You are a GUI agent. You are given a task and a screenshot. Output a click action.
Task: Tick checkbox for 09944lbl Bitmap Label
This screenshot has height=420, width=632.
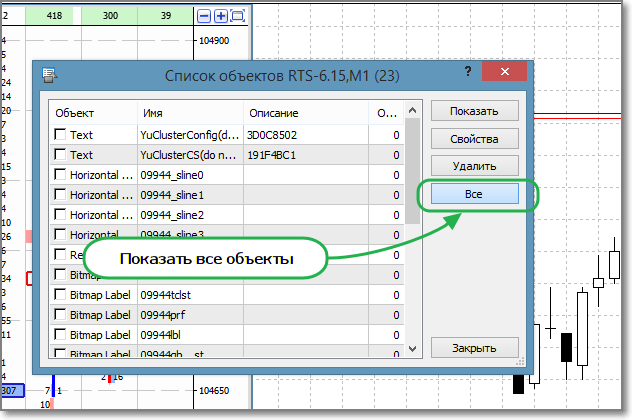pyautogui.click(x=60, y=334)
